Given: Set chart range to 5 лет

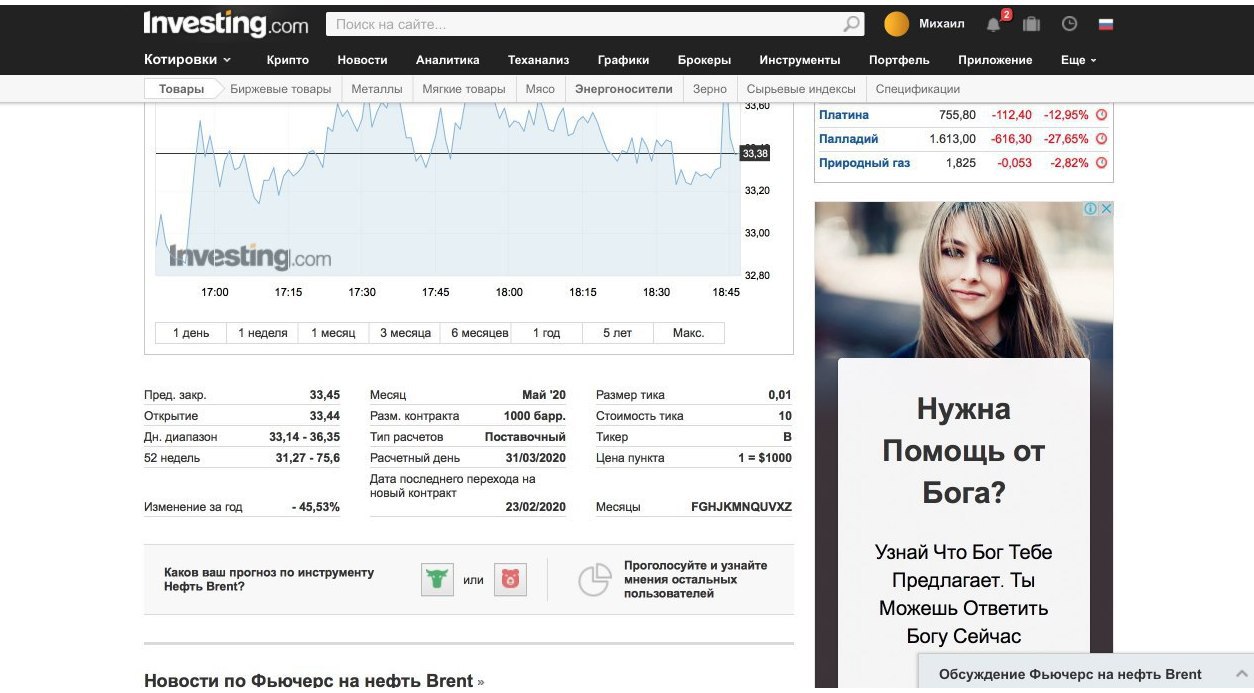Looking at the screenshot, I should [618, 333].
